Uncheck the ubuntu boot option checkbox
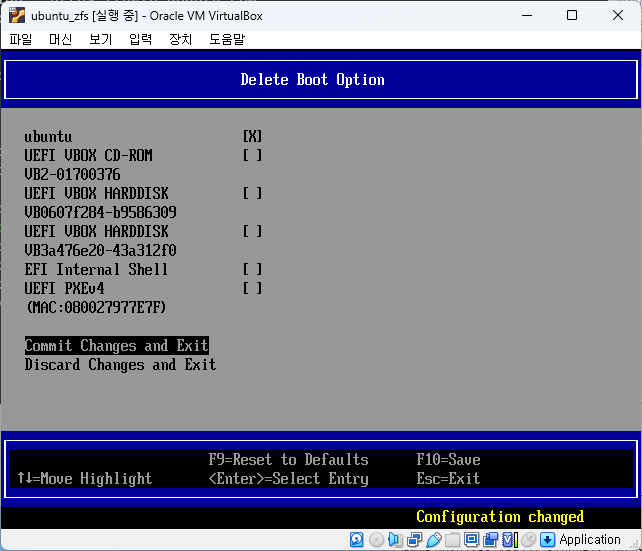Screen dimensions: 642x551 (x=252, y=137)
